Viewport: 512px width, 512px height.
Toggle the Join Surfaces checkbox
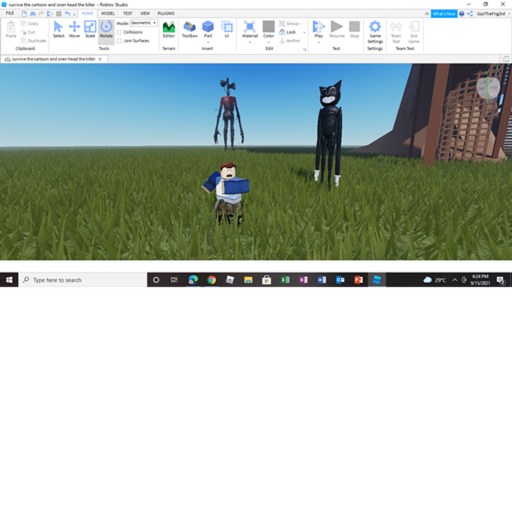click(x=119, y=41)
